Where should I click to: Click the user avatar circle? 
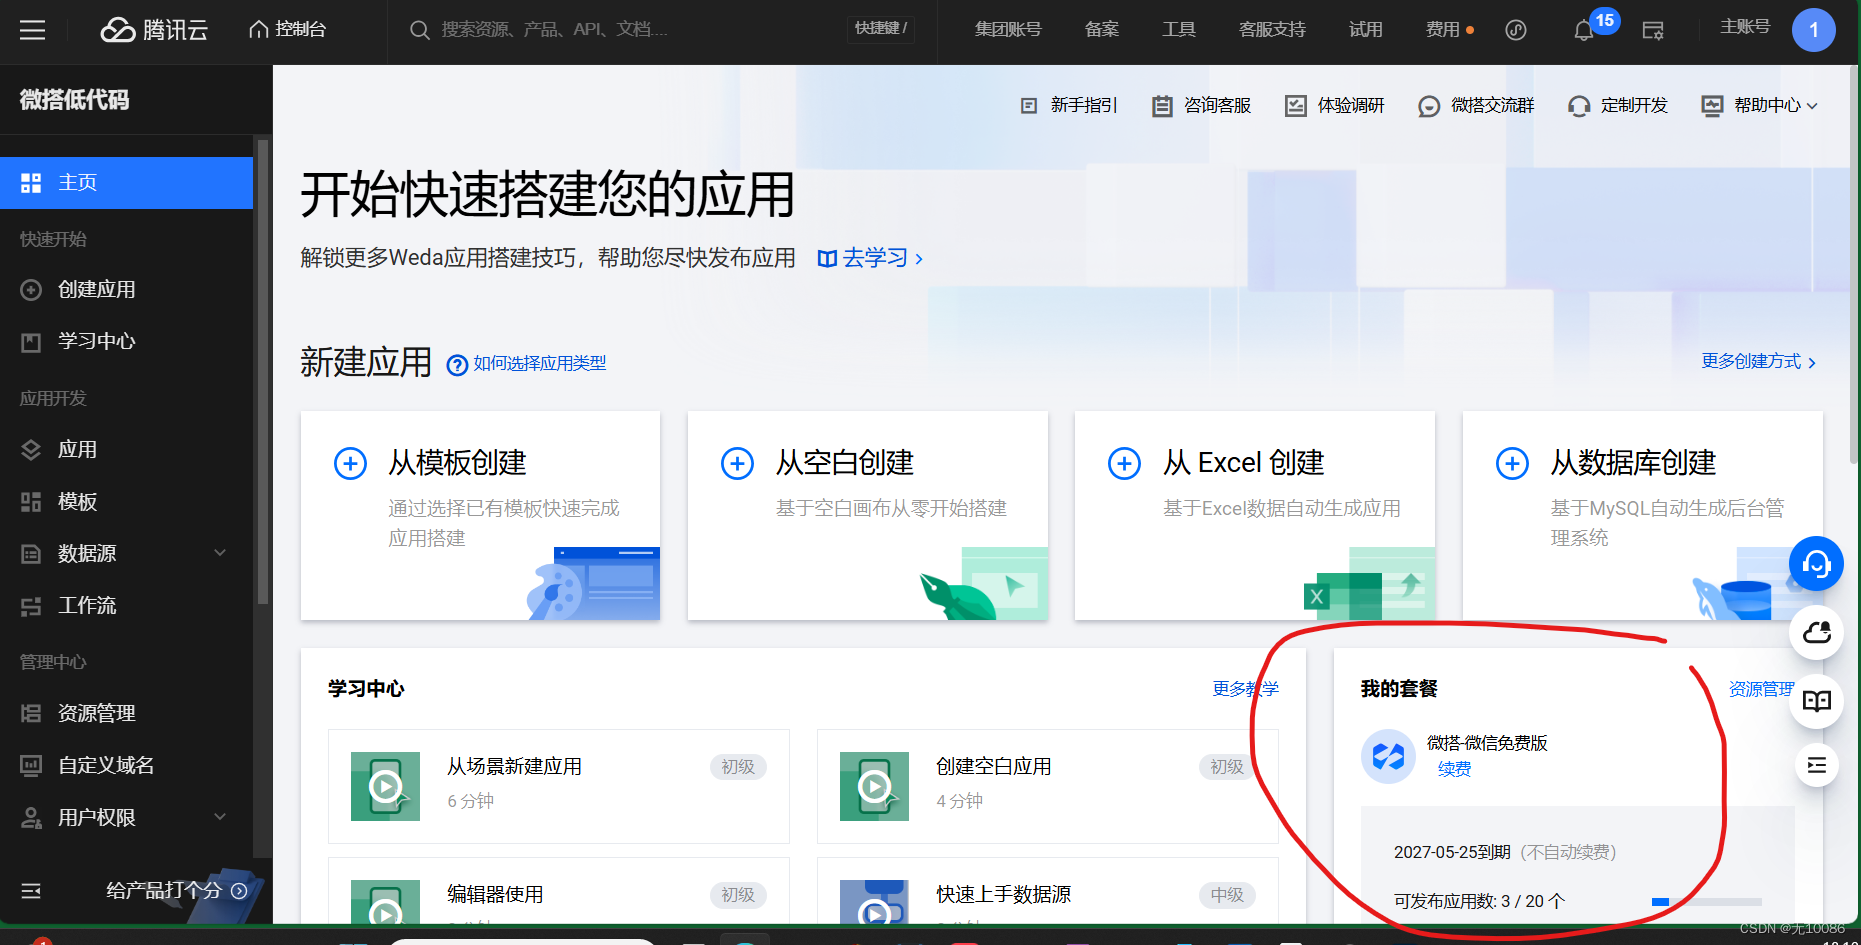pos(1814,30)
